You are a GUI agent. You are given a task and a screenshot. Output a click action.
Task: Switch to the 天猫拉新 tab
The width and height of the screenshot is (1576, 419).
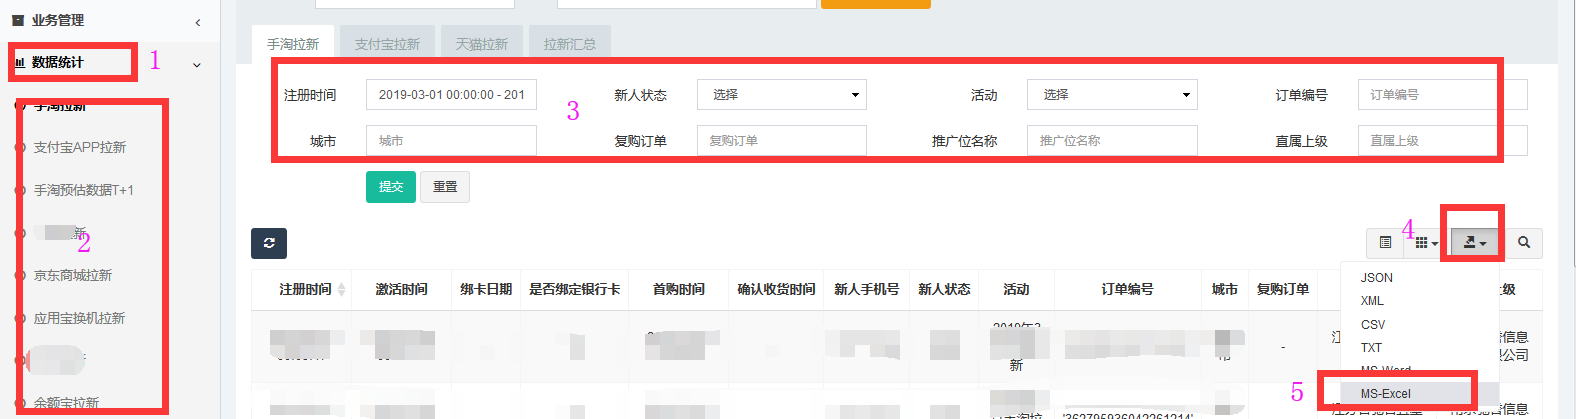(x=482, y=44)
